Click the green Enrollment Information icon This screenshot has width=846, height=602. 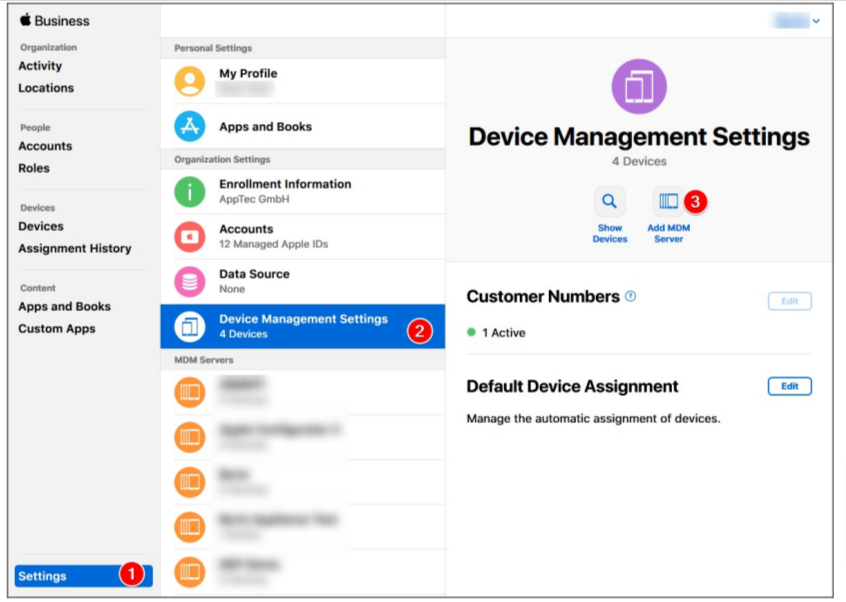pyautogui.click(x=190, y=191)
